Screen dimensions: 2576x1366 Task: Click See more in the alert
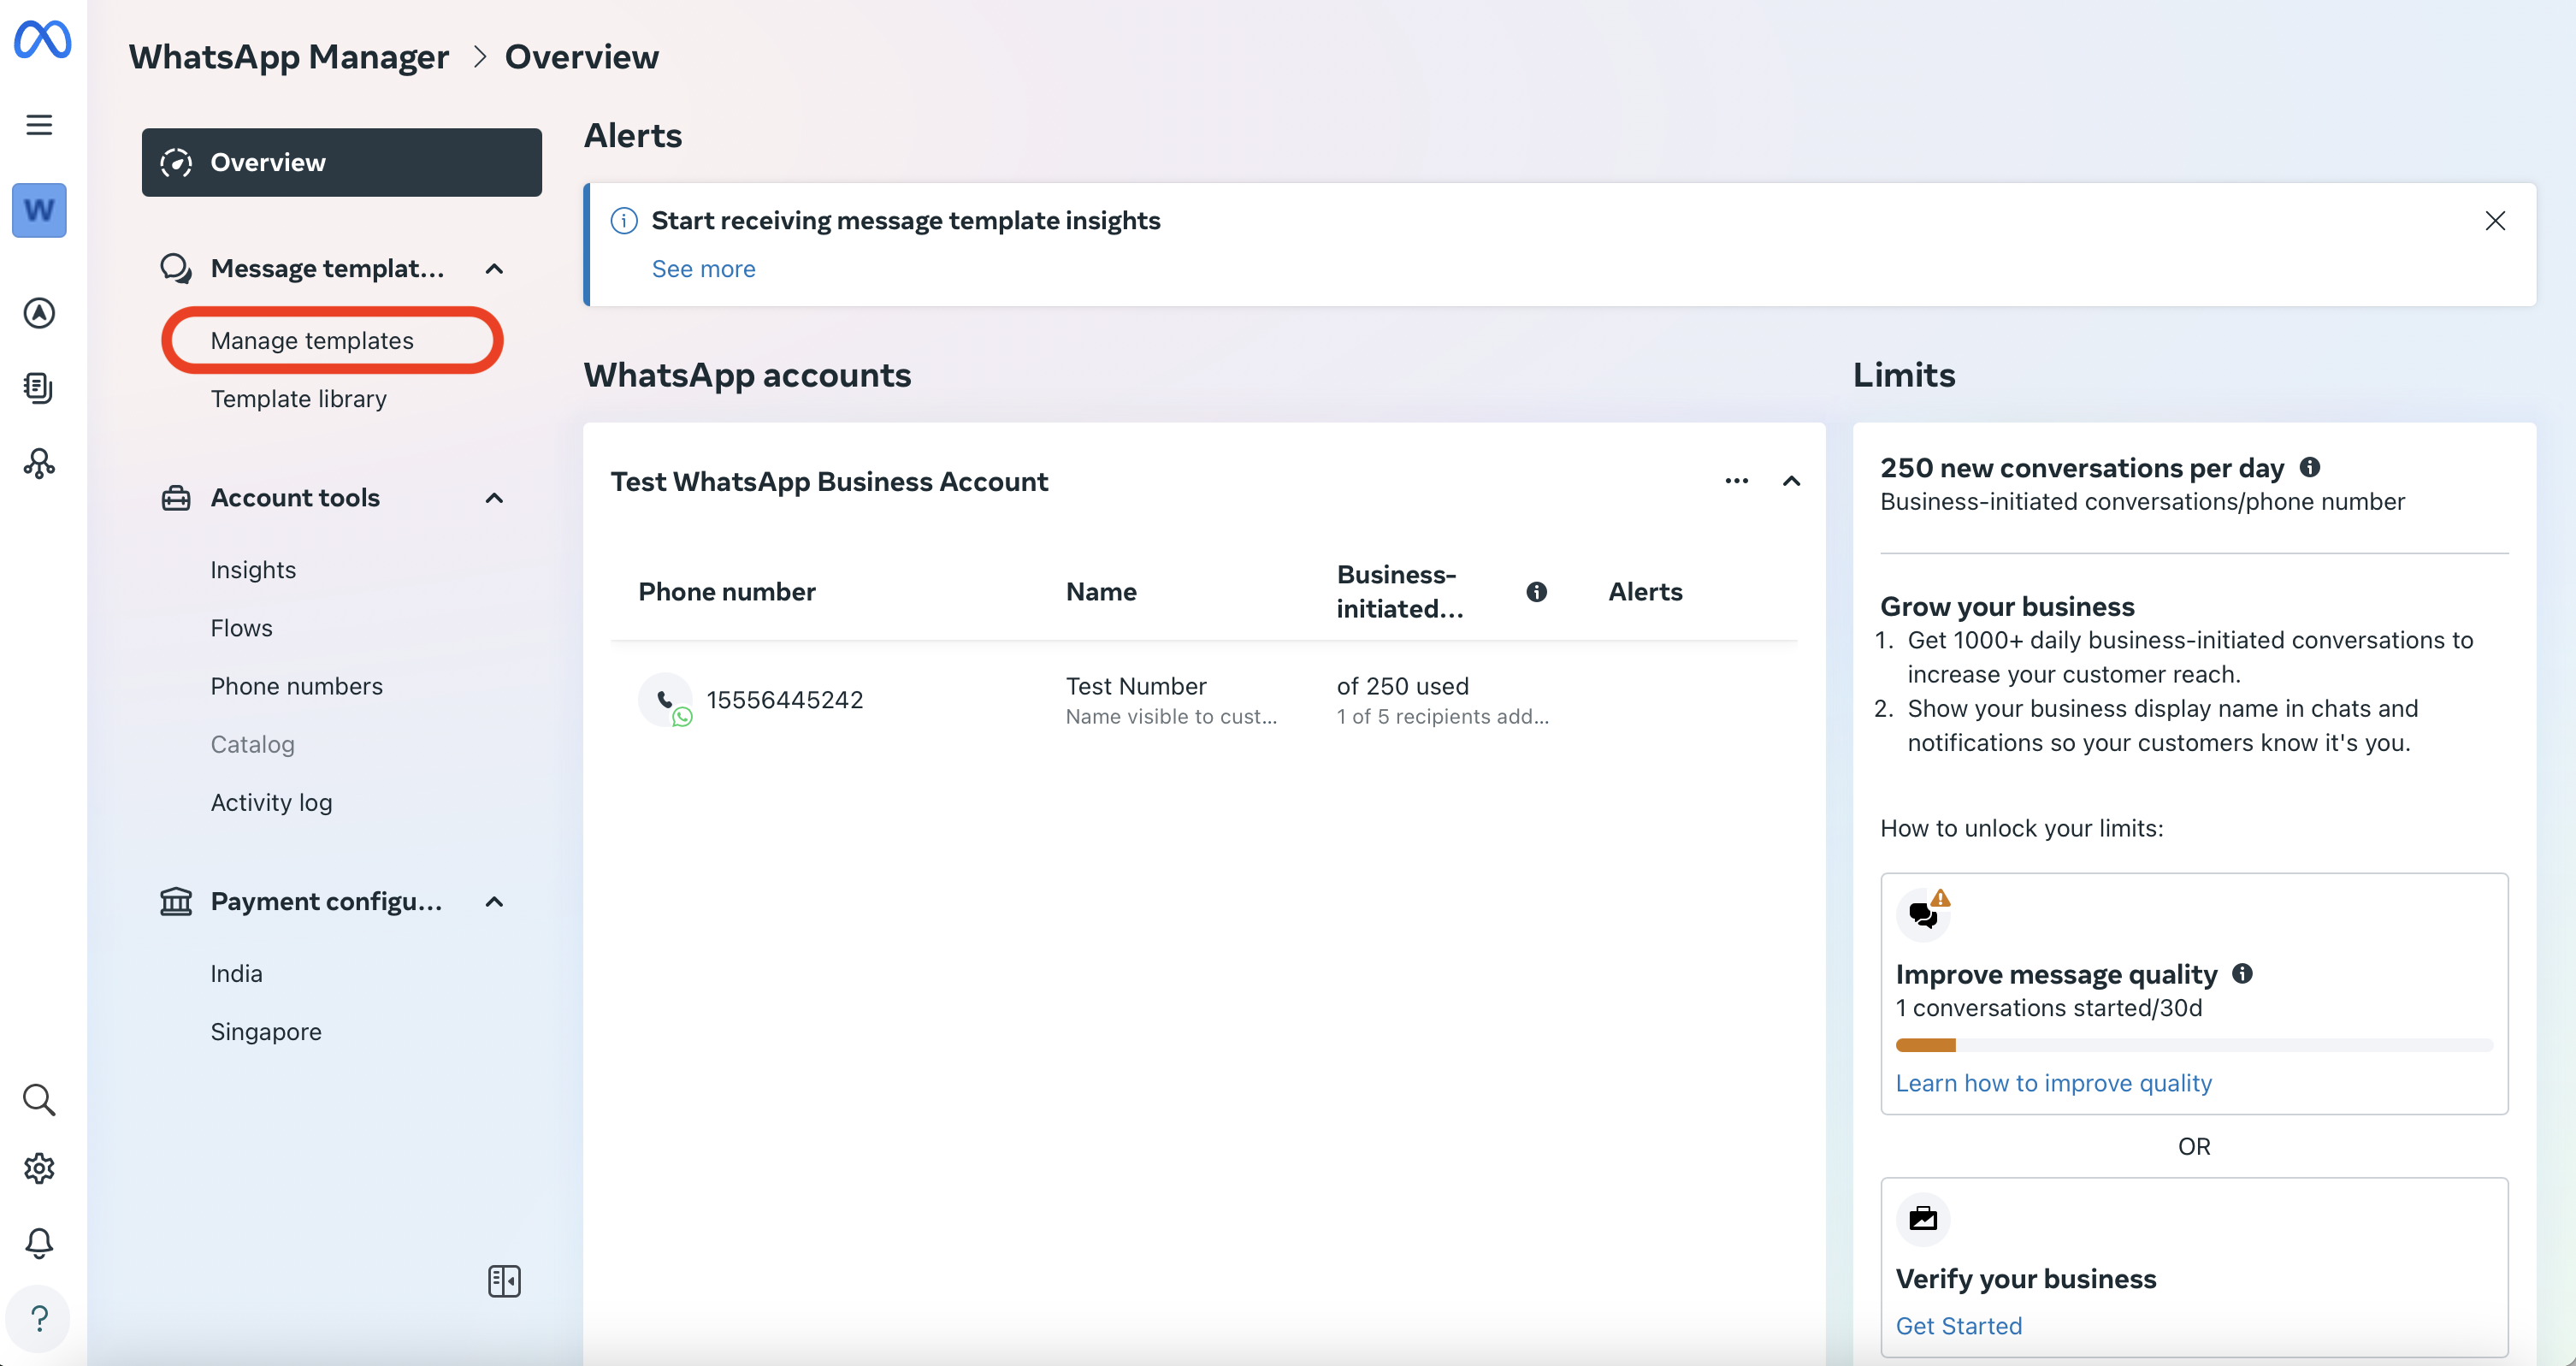pyautogui.click(x=704, y=269)
